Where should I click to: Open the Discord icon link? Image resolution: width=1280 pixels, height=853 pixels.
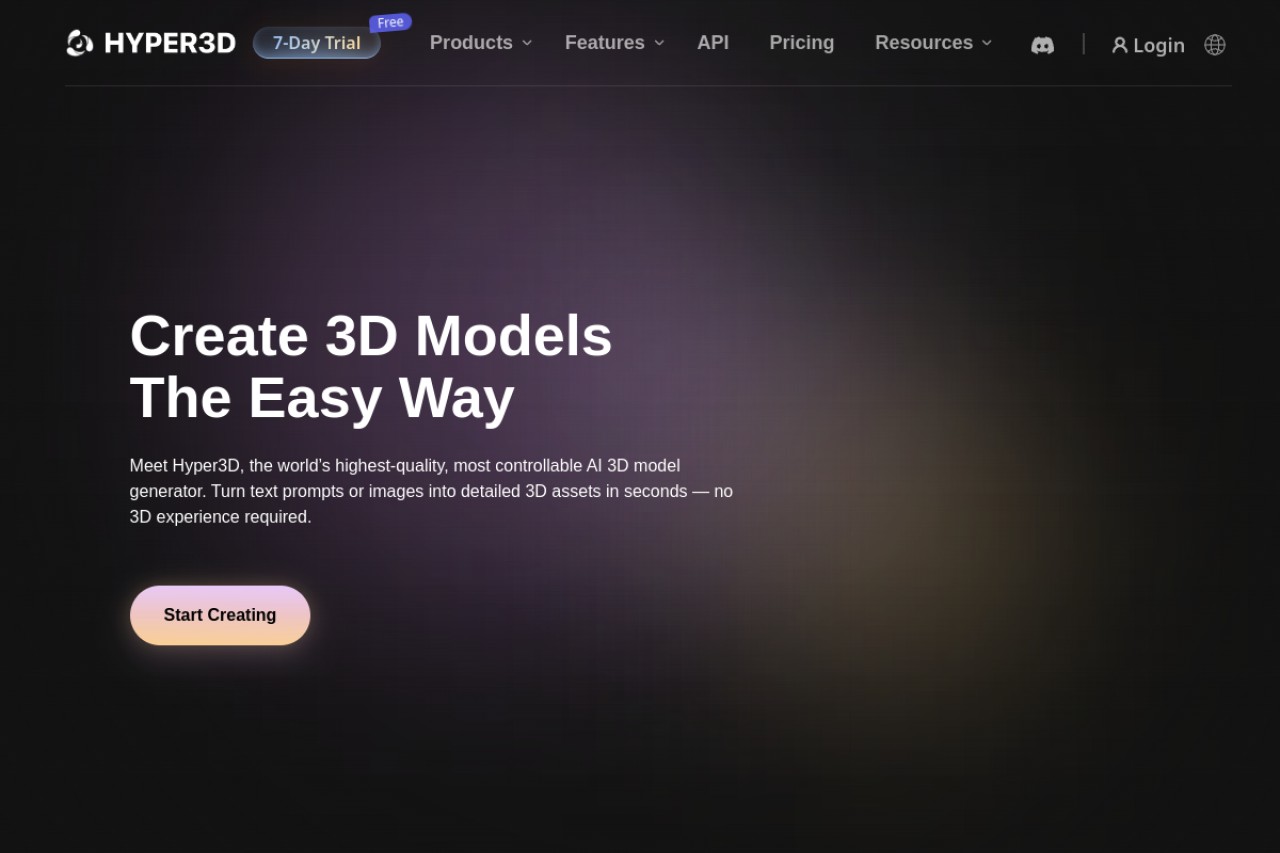(1042, 45)
